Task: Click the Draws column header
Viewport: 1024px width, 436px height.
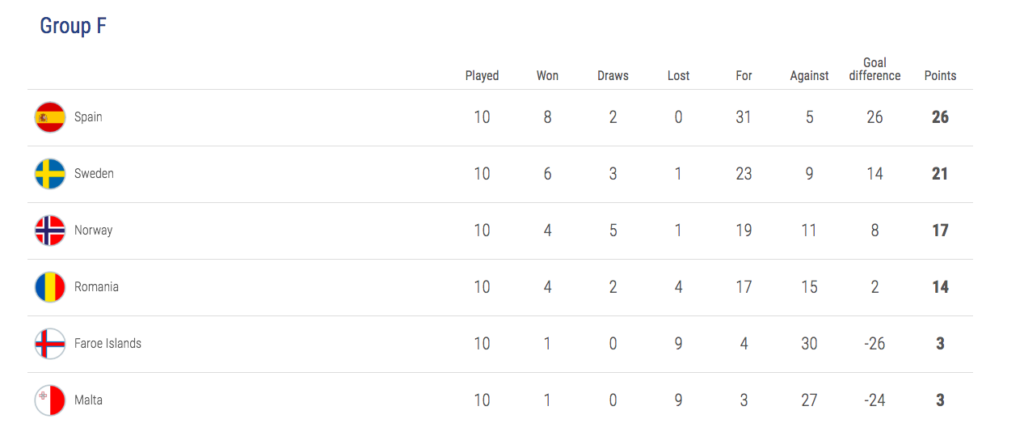Action: 613,76
